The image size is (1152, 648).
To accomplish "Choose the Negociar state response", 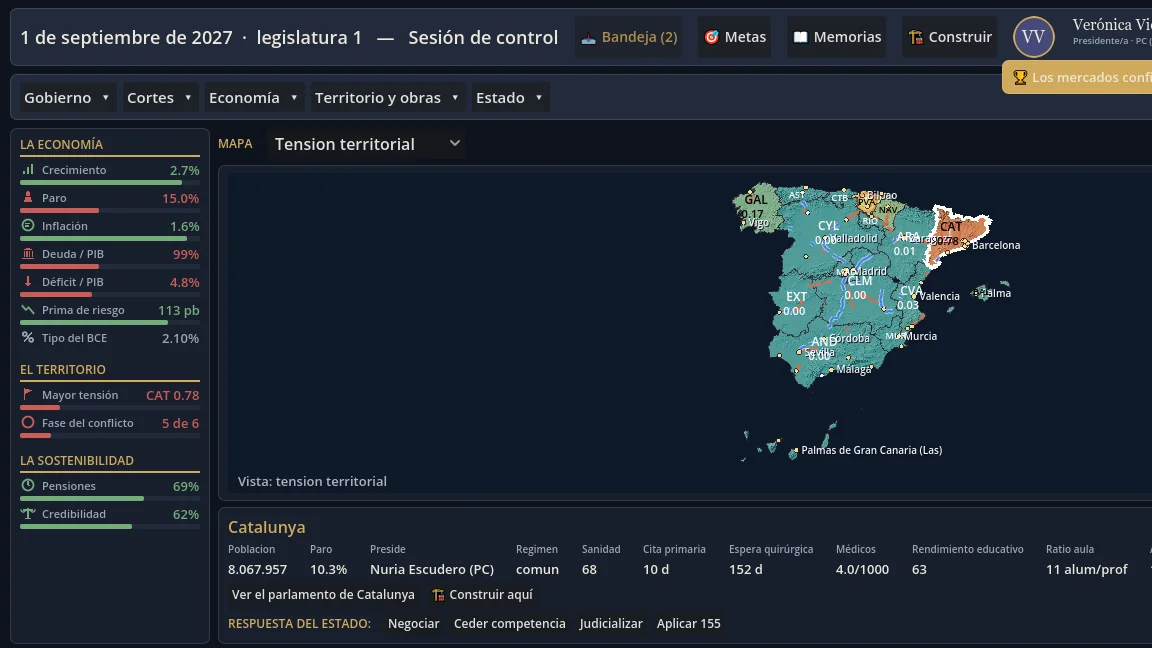I will 414,623.
